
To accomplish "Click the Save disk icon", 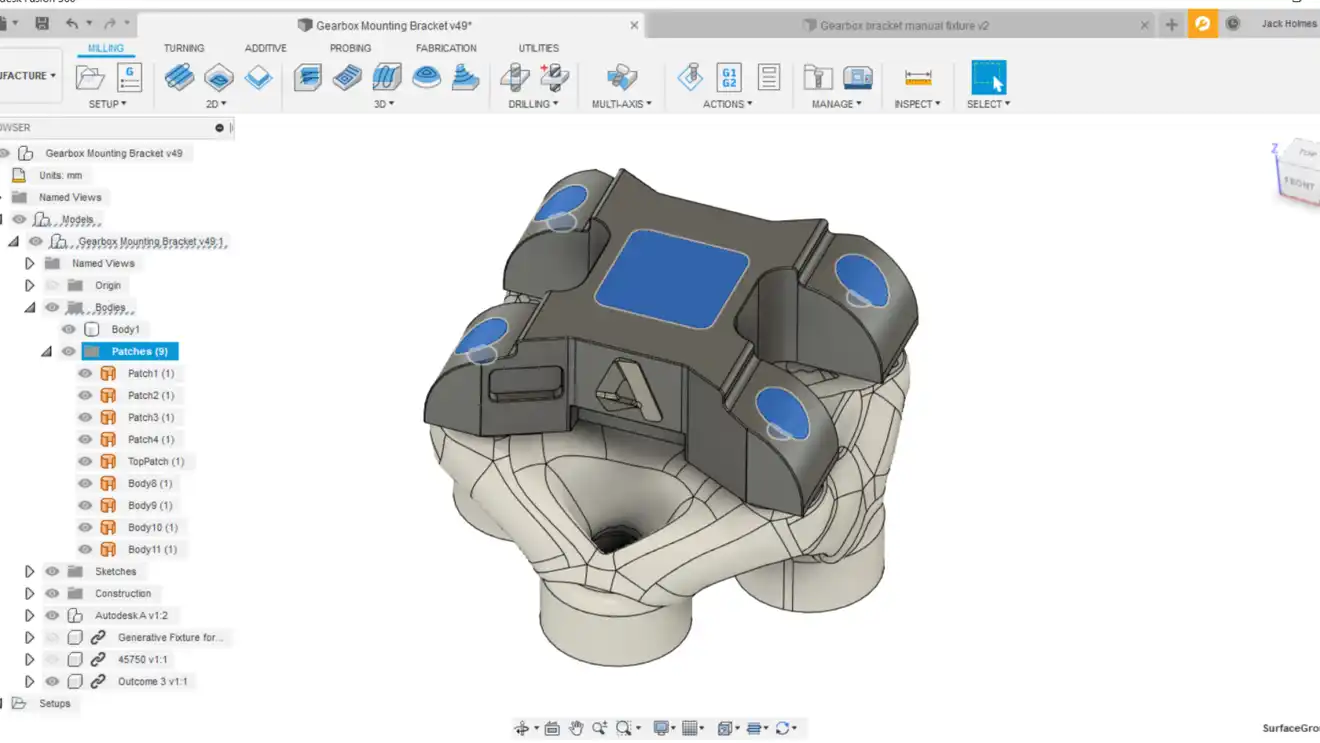I will click(42, 23).
